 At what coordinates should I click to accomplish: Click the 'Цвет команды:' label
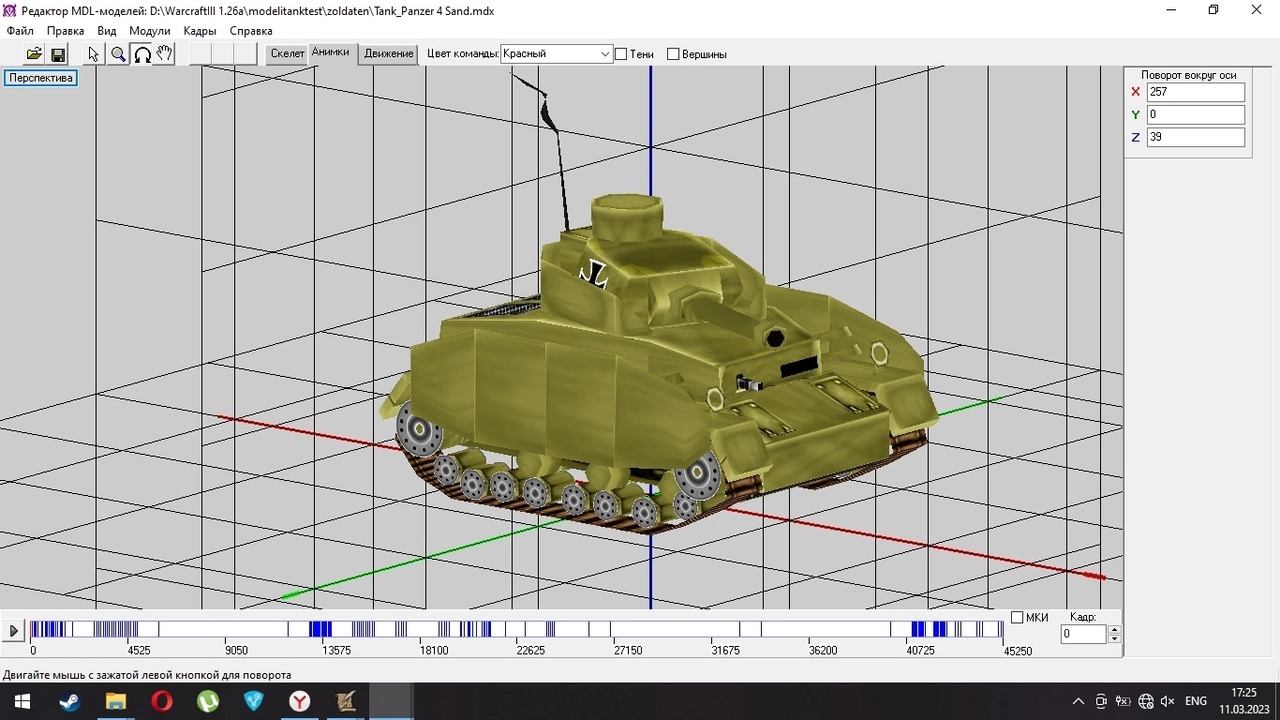point(462,54)
